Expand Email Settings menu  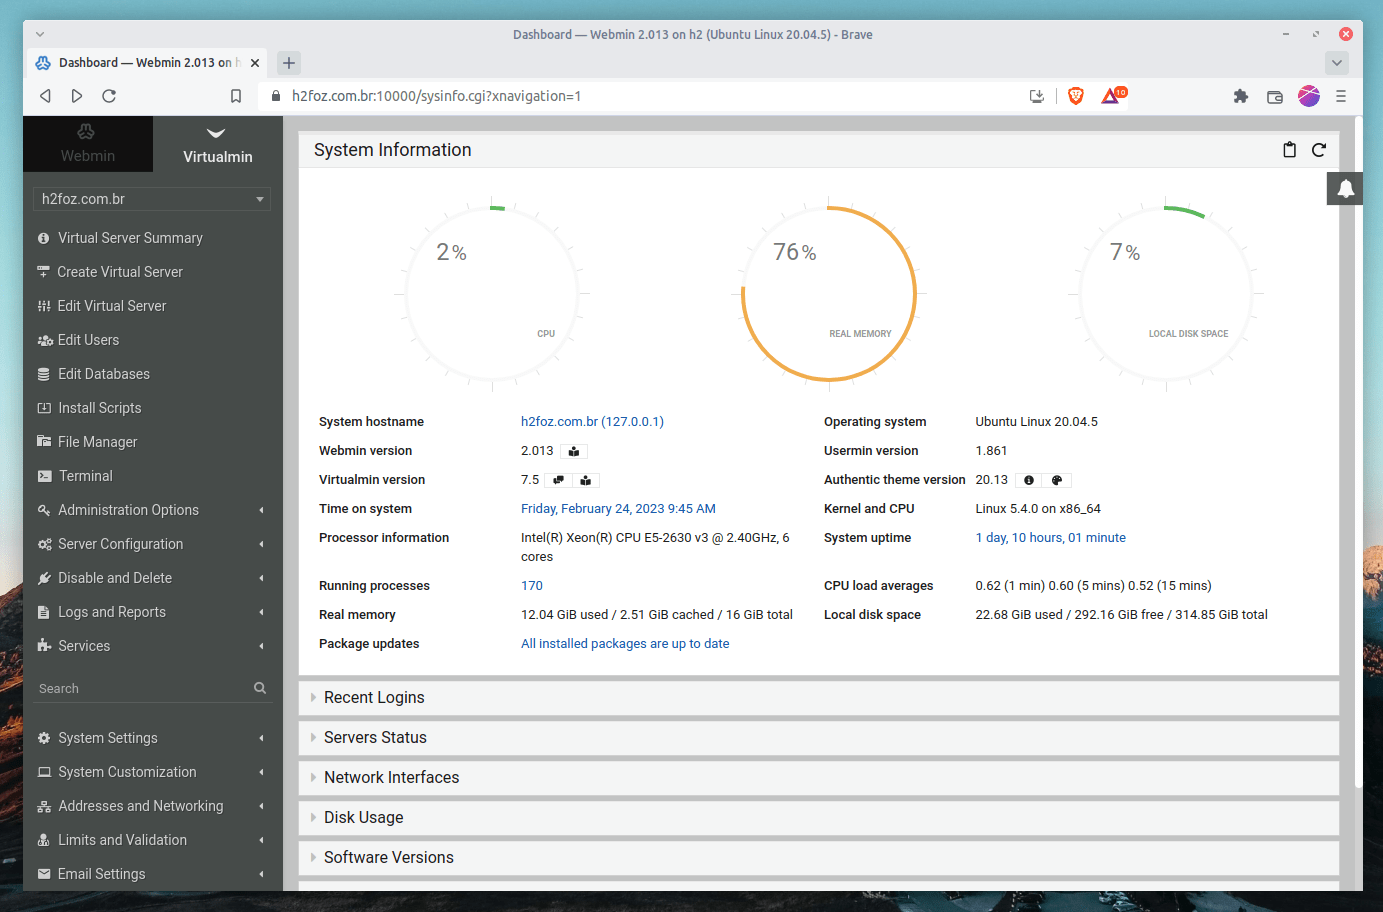[x=152, y=874]
